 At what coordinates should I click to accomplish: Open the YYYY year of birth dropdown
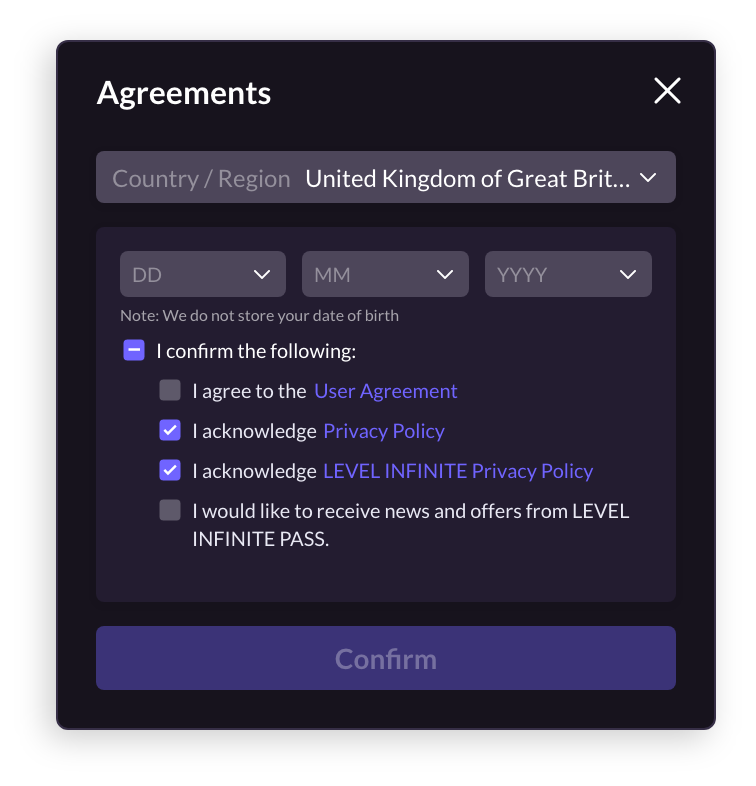[x=568, y=274]
